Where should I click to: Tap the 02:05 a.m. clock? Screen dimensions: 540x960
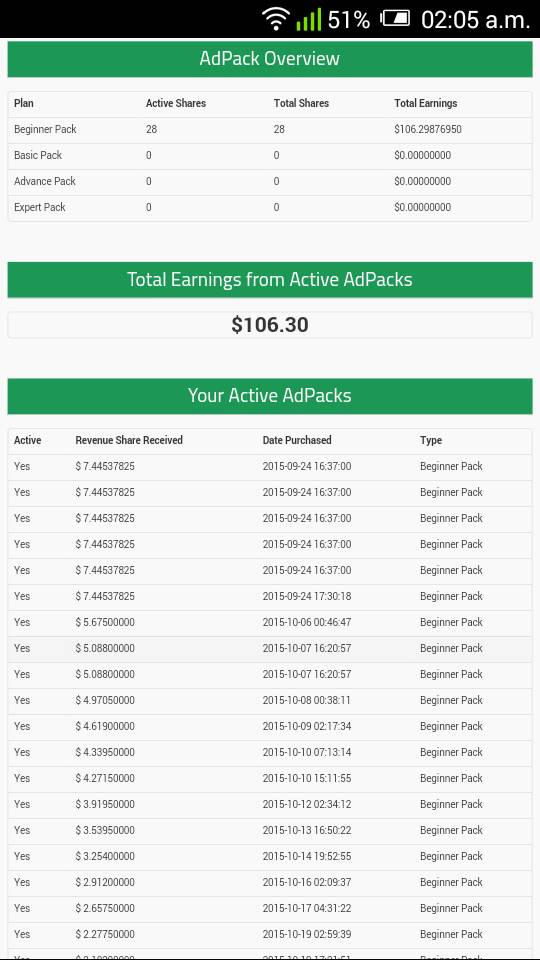click(475, 20)
